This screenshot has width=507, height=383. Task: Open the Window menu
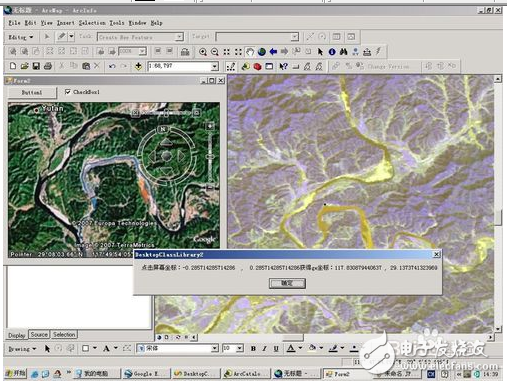point(138,23)
